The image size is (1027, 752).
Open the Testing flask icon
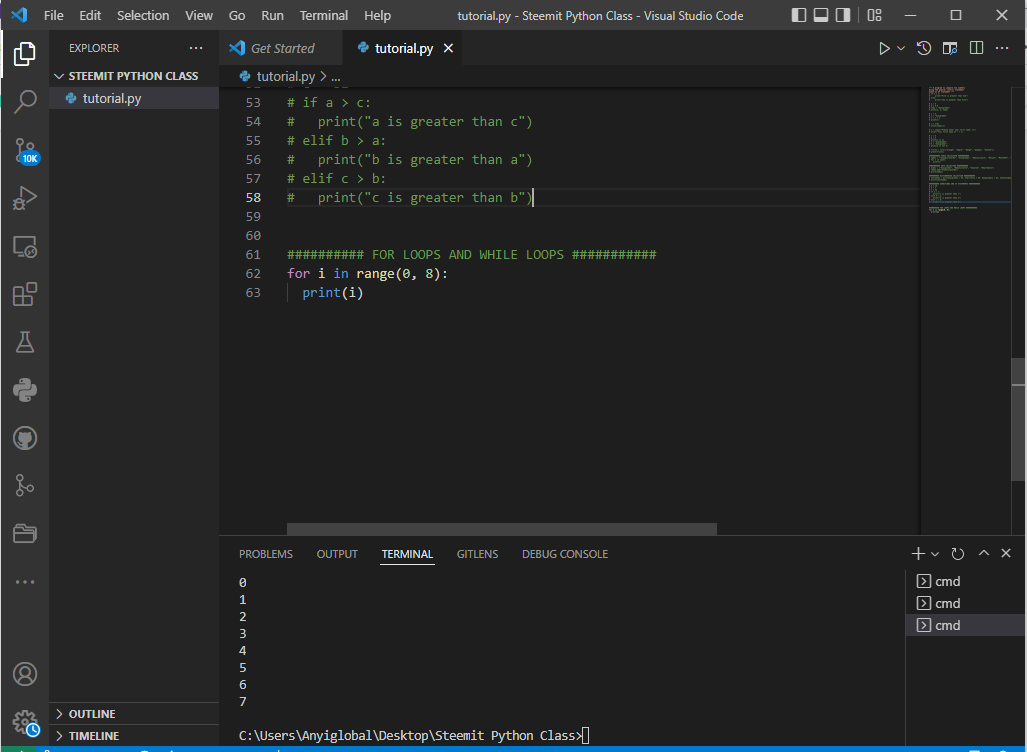point(25,342)
